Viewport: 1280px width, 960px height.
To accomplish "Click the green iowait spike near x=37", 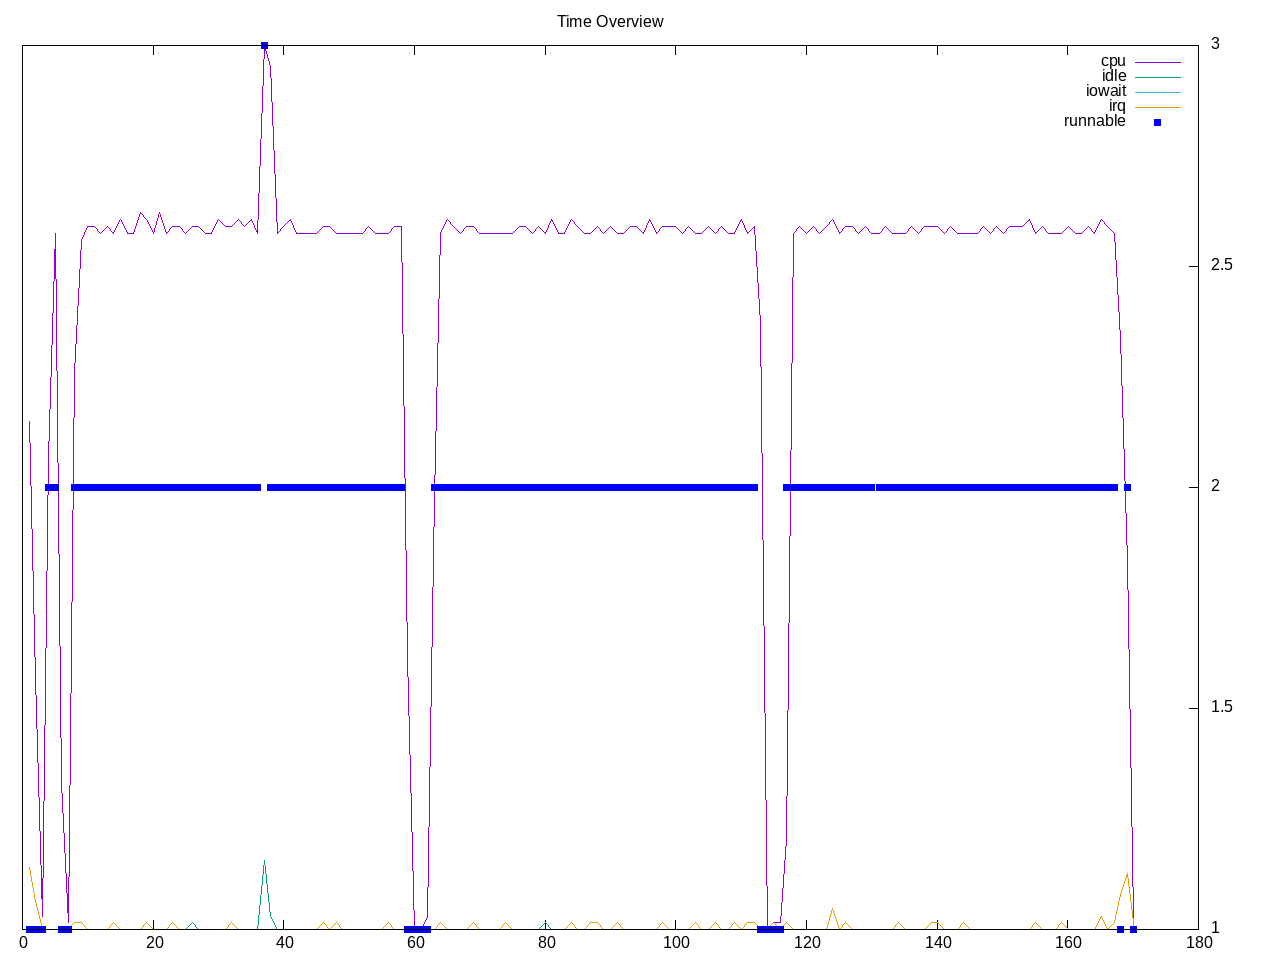I will [x=264, y=863].
